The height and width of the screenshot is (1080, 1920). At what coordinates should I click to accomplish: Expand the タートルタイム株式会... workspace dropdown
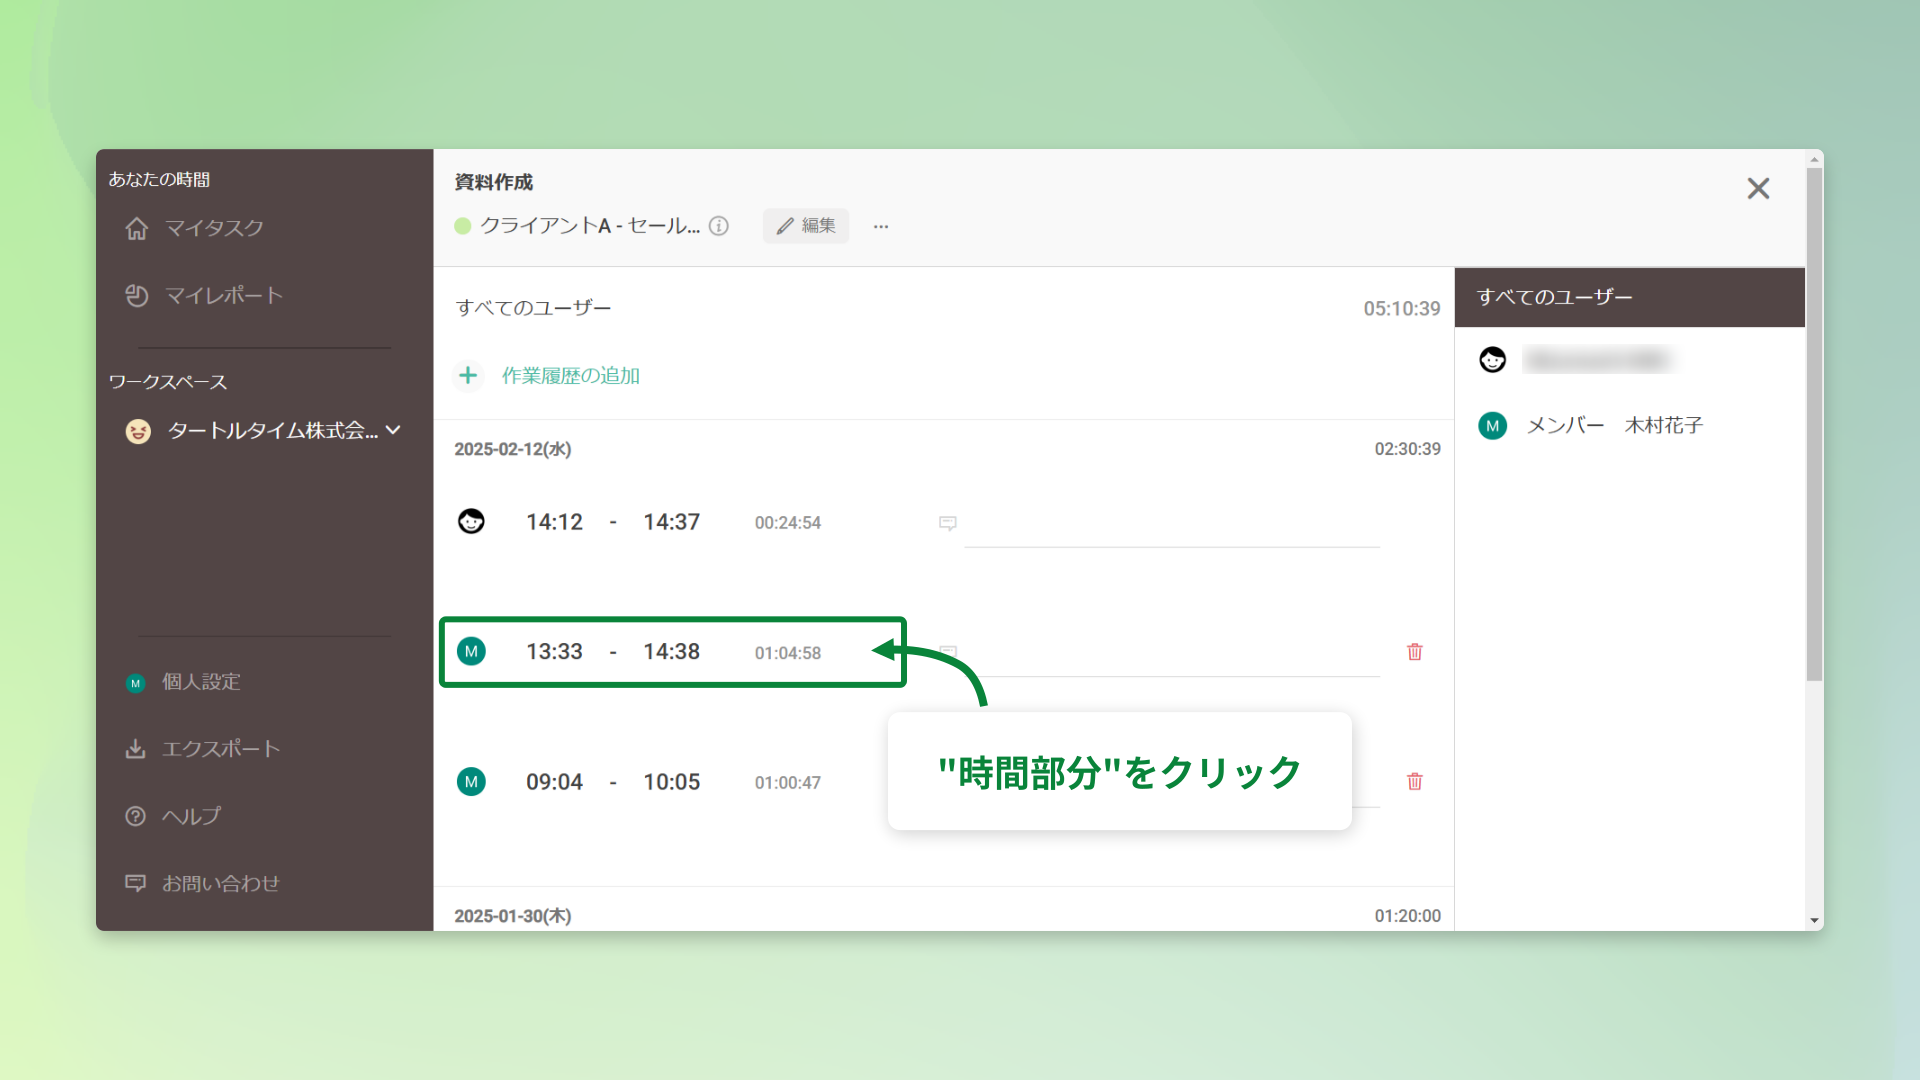pos(394,430)
